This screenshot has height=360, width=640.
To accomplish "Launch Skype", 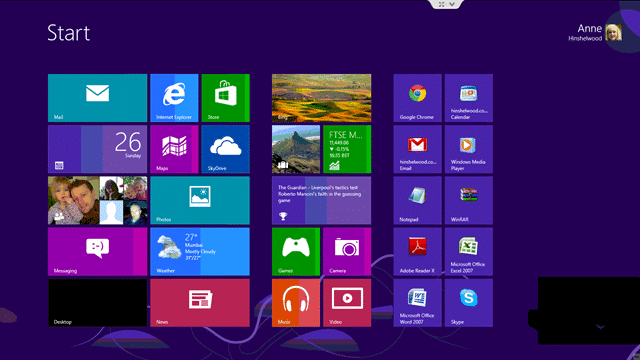I will pos(469,303).
